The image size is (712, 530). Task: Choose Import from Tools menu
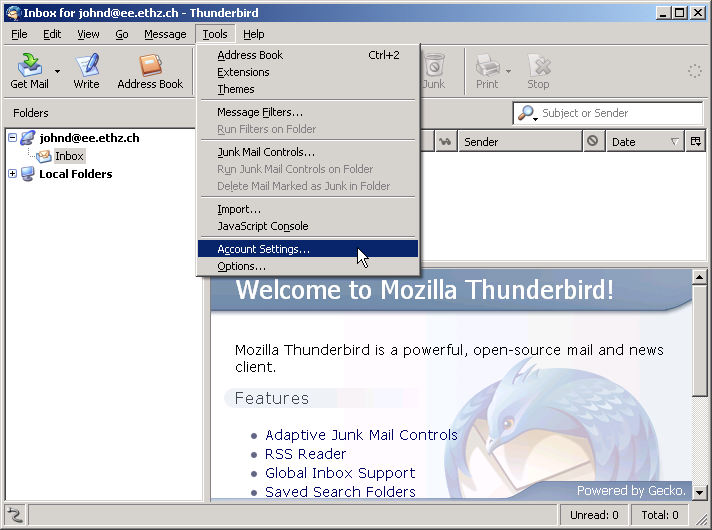pyautogui.click(x=308, y=209)
